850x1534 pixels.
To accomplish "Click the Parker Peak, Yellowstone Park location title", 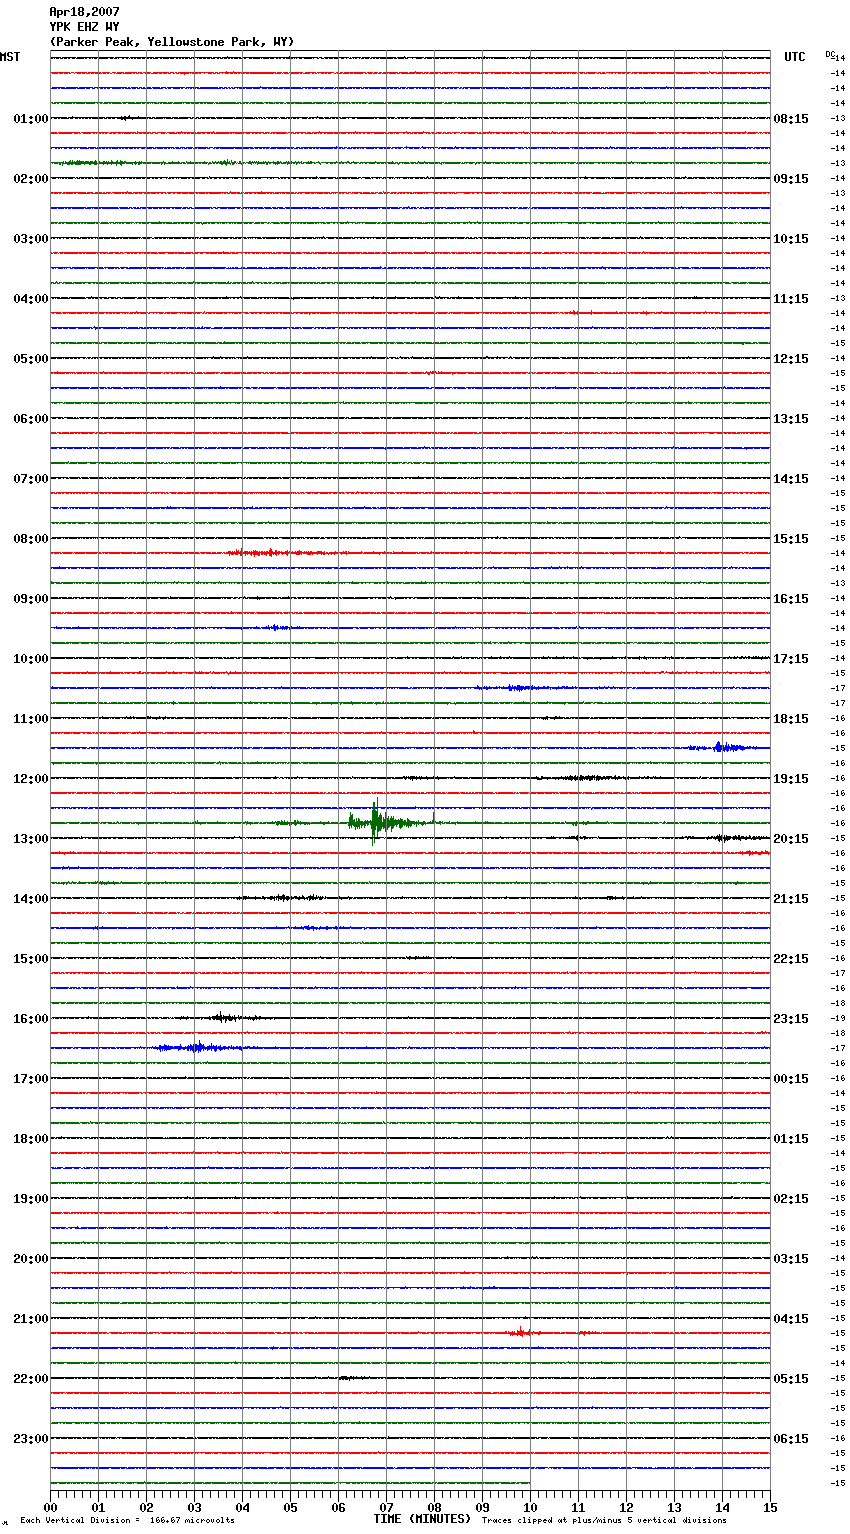I will click(172, 42).
